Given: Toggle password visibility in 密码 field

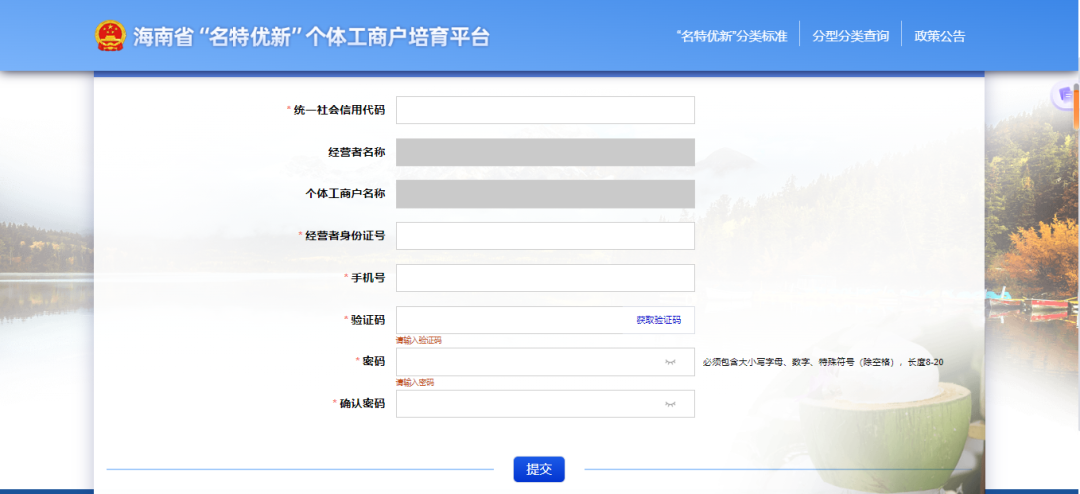Looking at the screenshot, I should coord(670,362).
